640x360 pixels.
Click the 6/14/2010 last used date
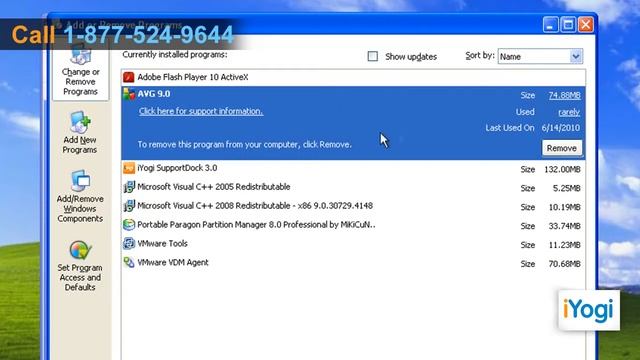click(560, 128)
